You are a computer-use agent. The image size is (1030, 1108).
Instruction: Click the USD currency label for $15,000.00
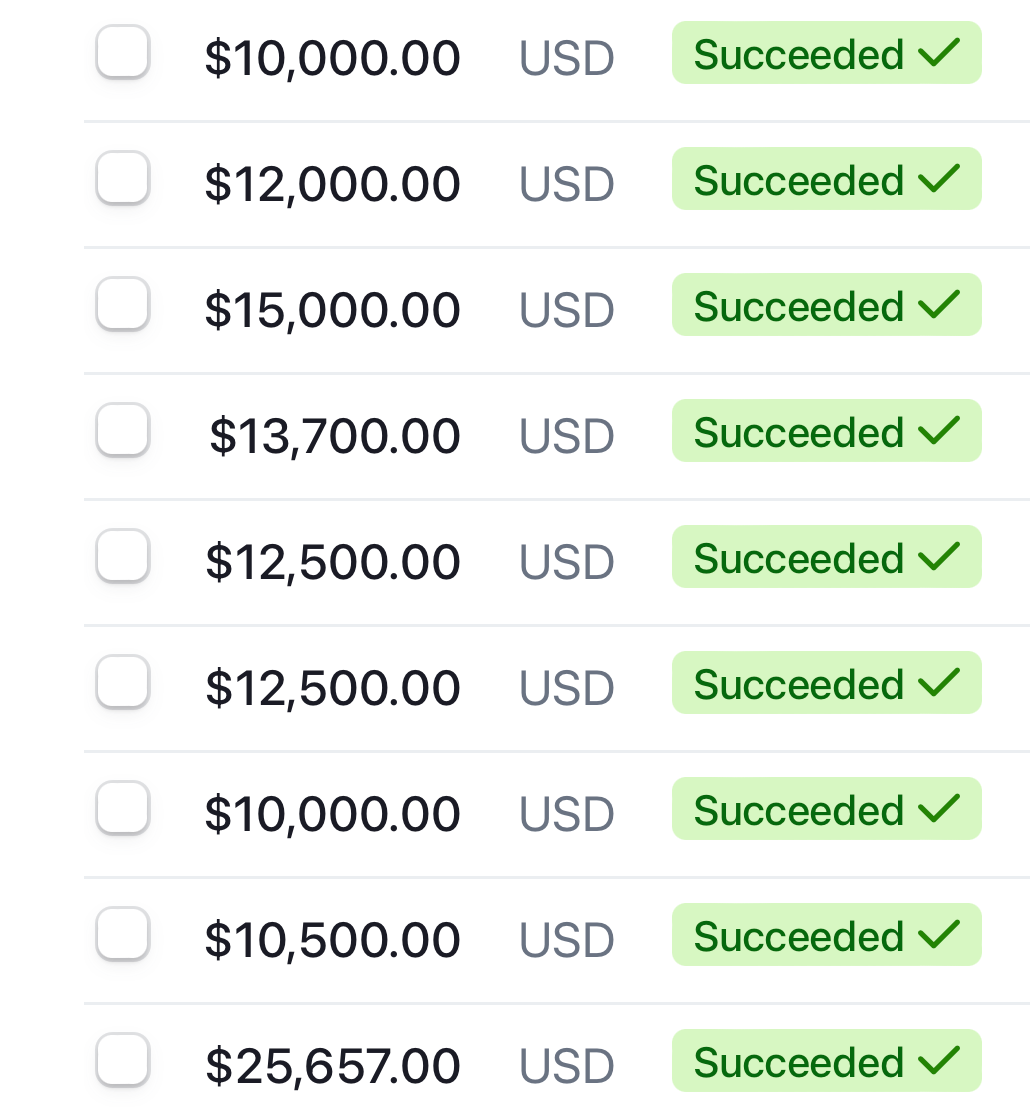566,310
